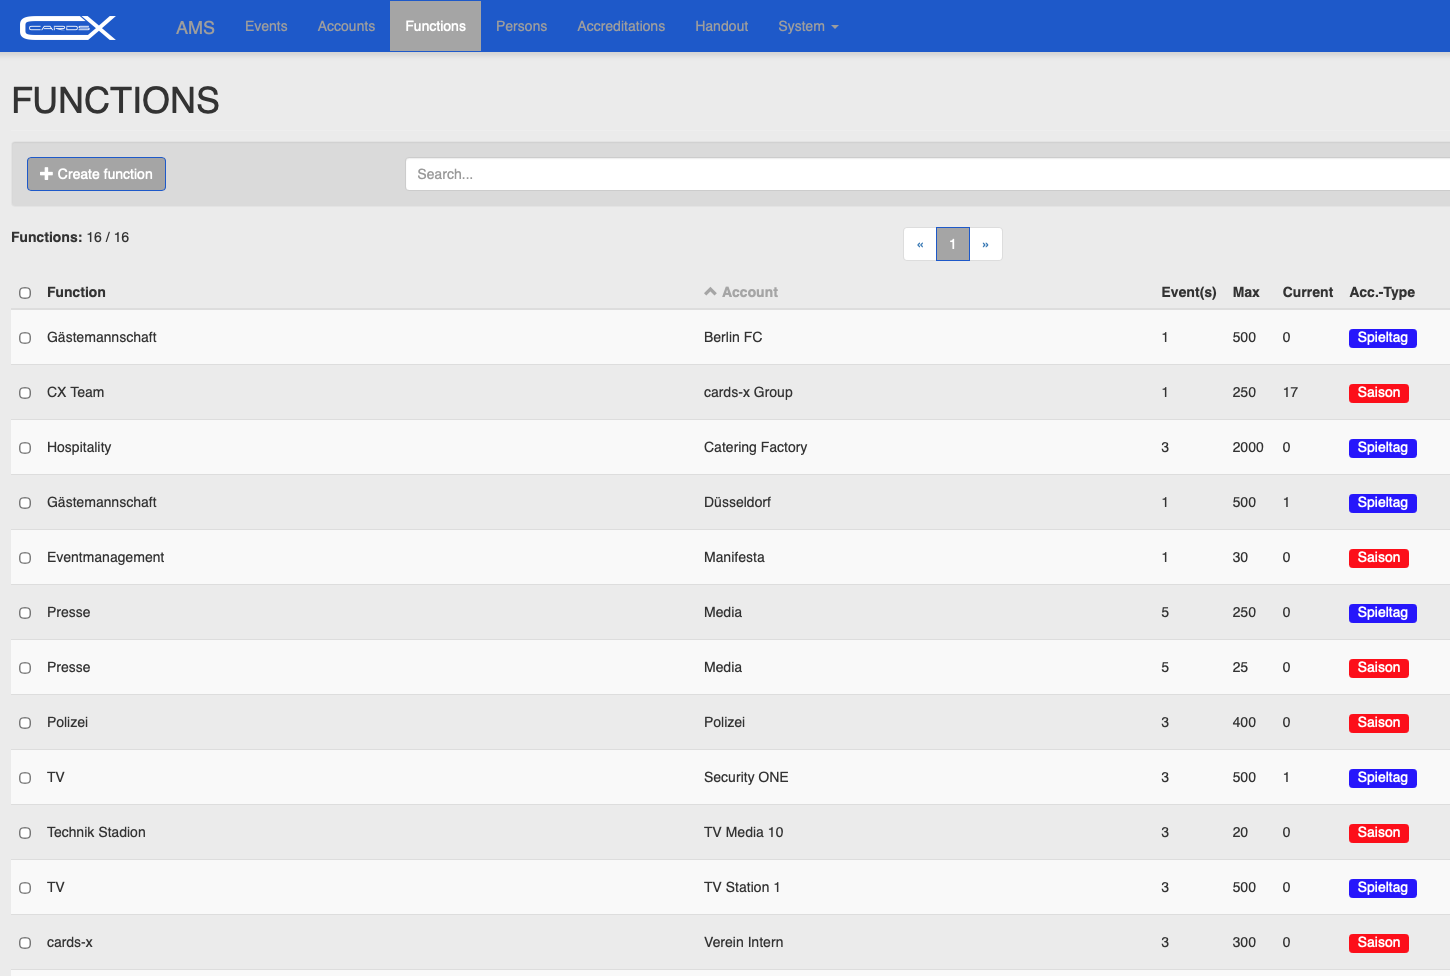Click the Functions: 16 / 16 count text
This screenshot has height=976, width=1450.
pos(70,237)
